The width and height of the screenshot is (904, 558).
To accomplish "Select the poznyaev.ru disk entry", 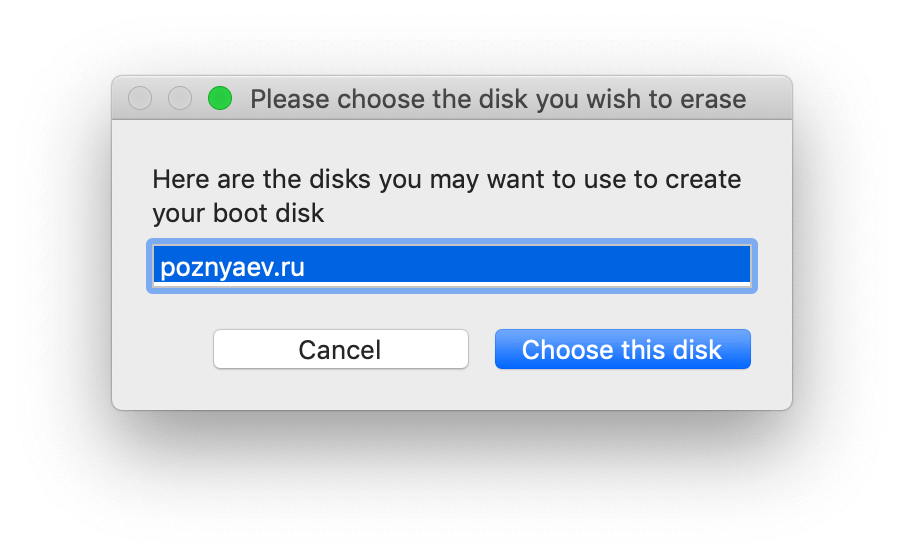I will point(450,267).
